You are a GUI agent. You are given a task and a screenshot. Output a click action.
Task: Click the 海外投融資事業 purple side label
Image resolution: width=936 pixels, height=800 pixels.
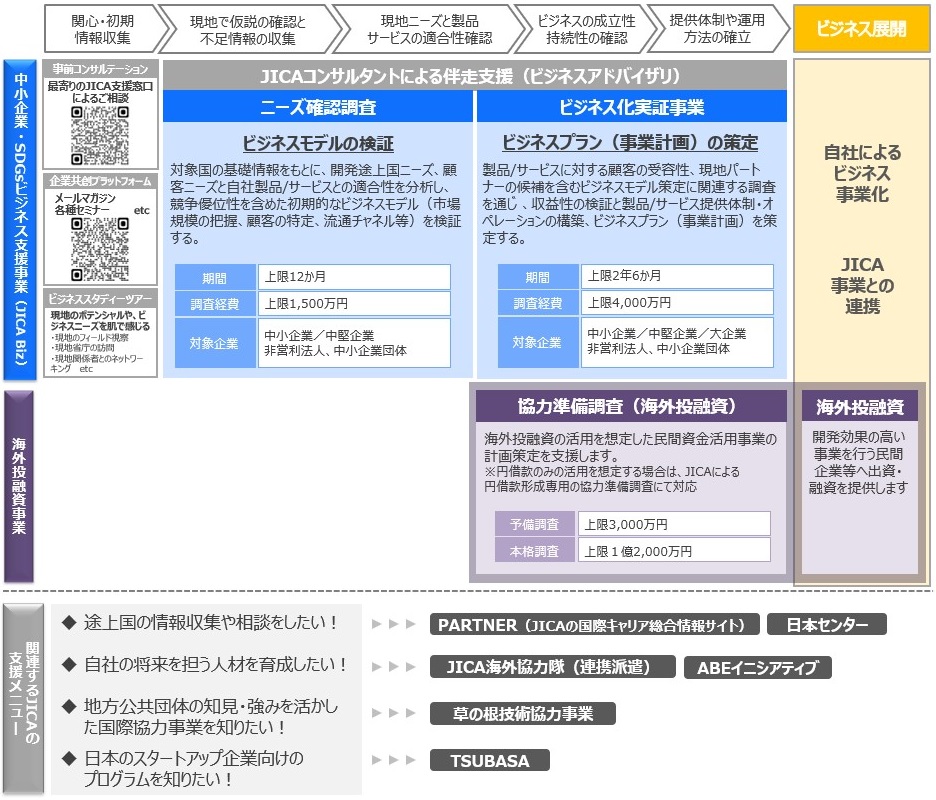tap(19, 486)
